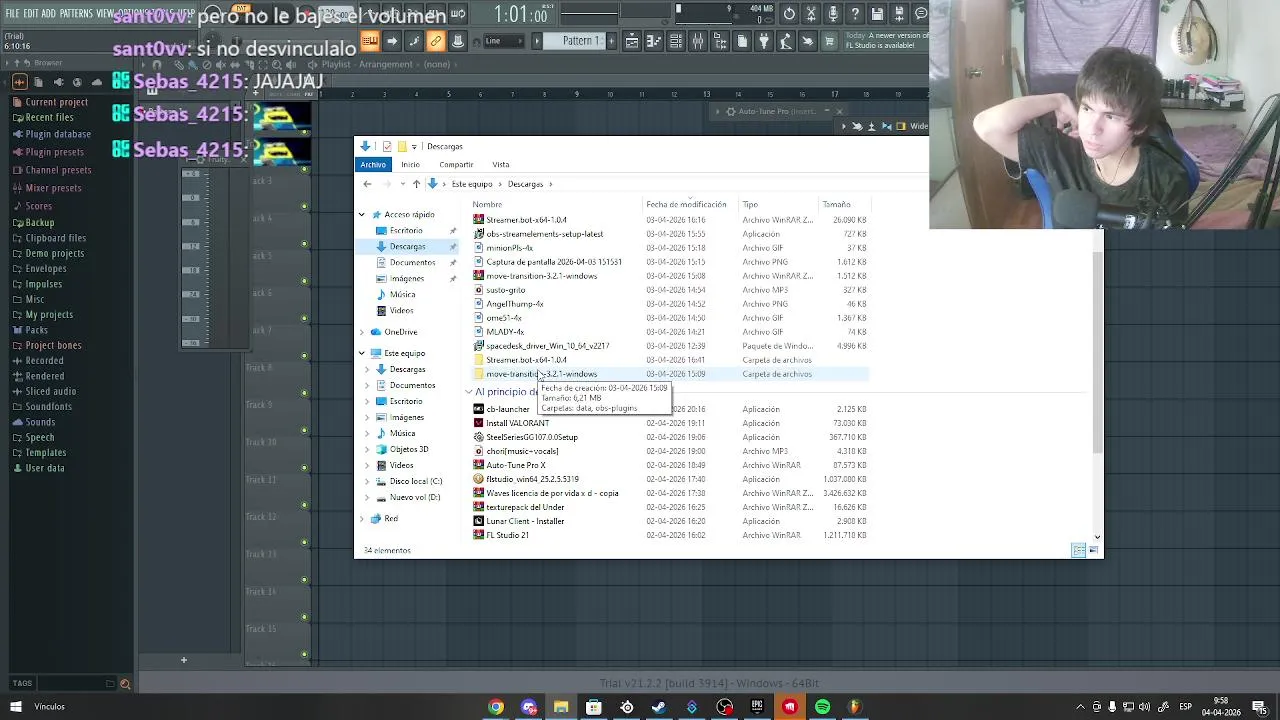Image resolution: width=1280 pixels, height=720 pixels.
Task: Open FL Studio PATTERNS menu
Action: point(76,13)
